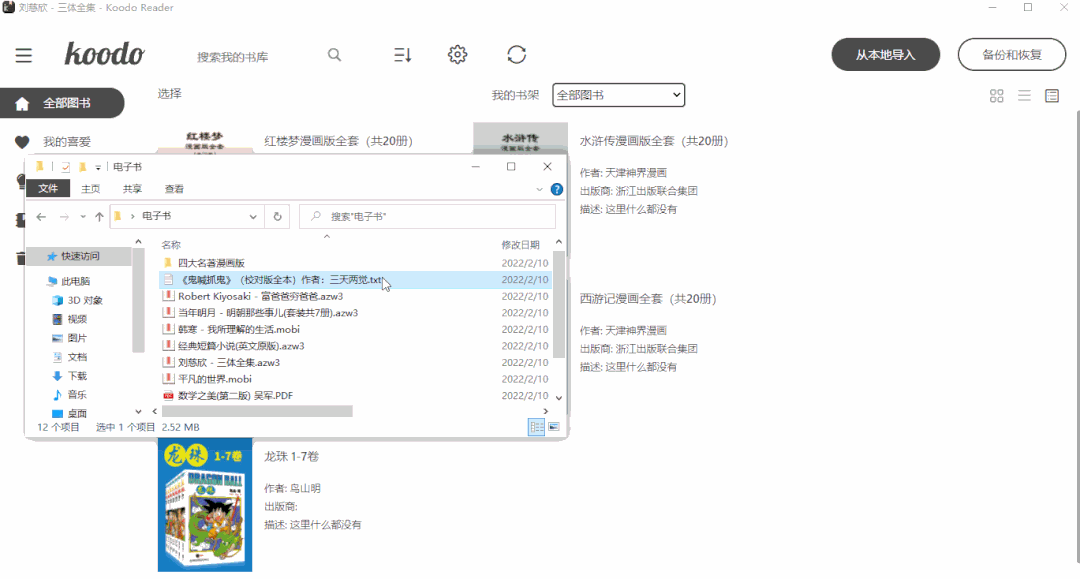
Task: Switch to the 查看 ribbon tab
Action: click(175, 188)
